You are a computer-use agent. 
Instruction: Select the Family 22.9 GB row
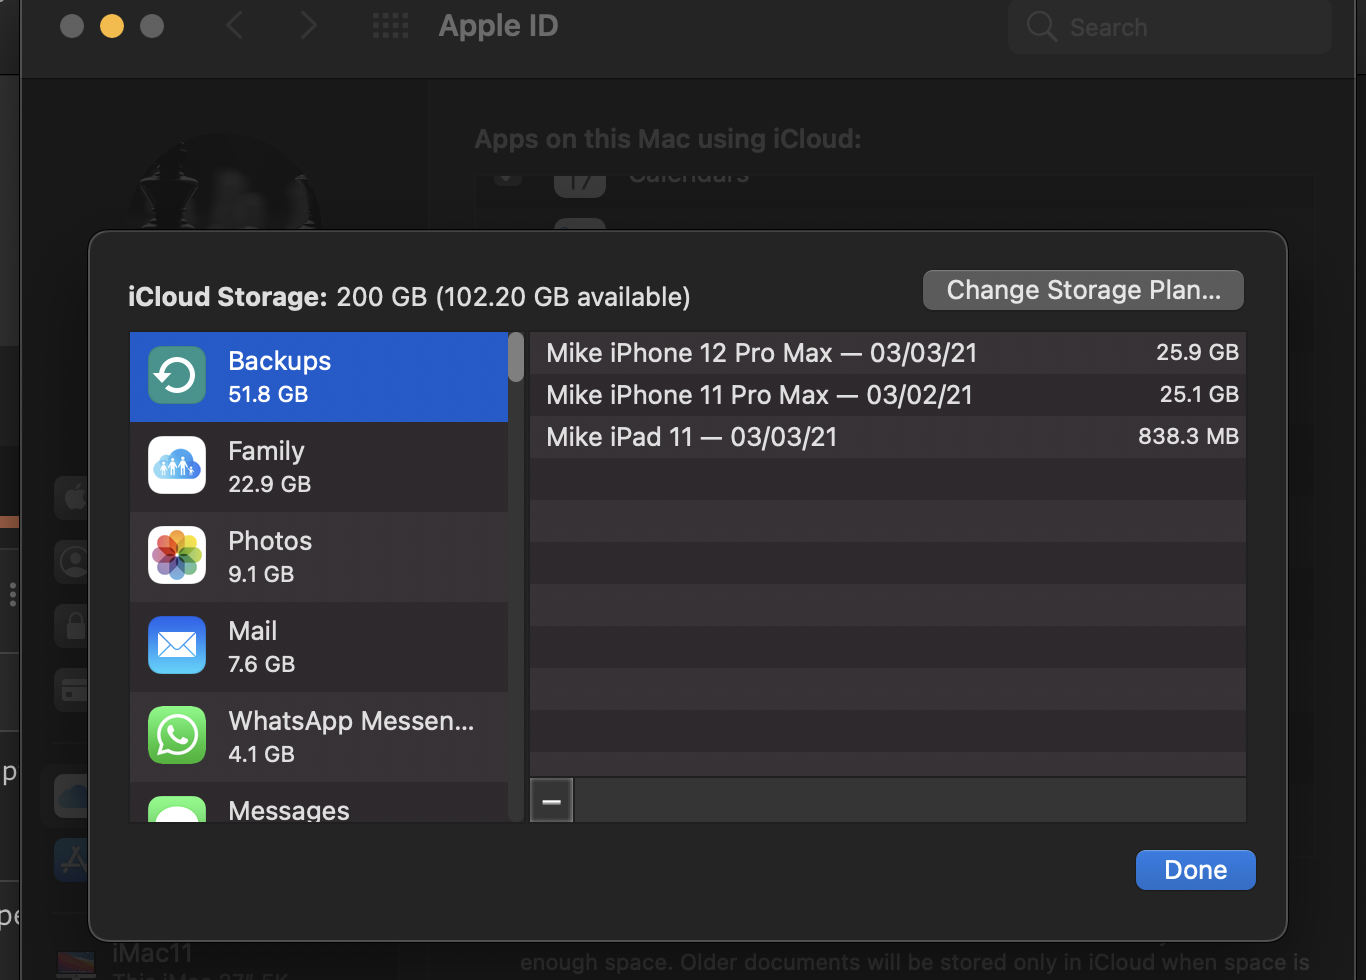coord(319,467)
